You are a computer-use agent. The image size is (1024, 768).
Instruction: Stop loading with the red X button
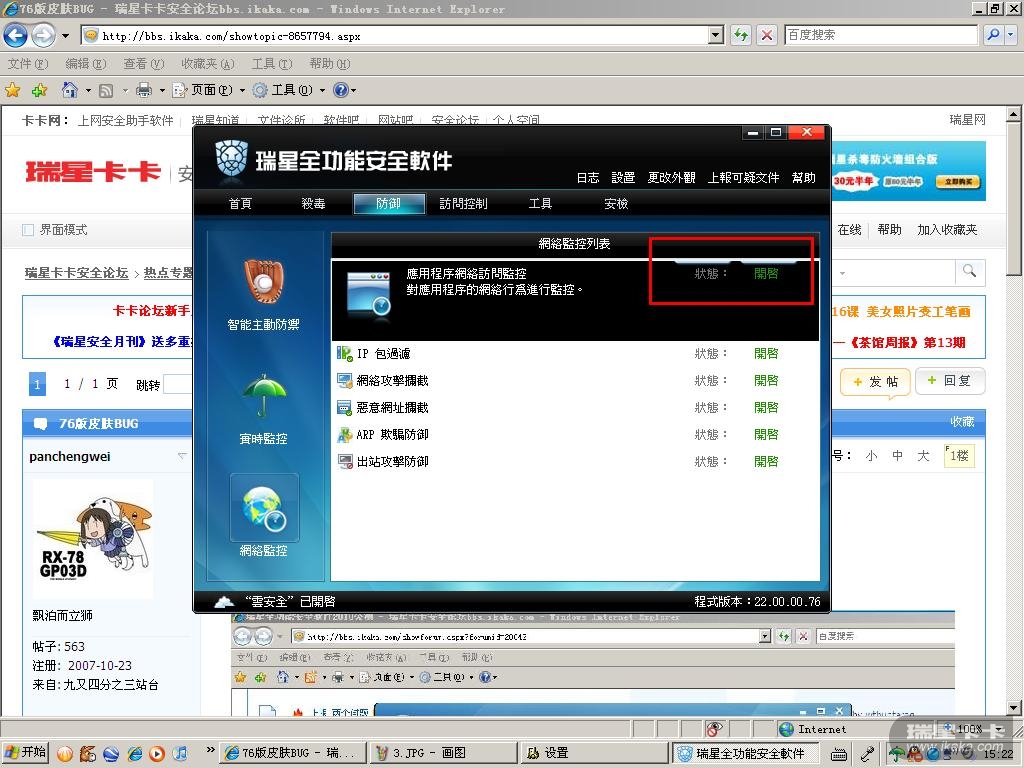pos(767,35)
